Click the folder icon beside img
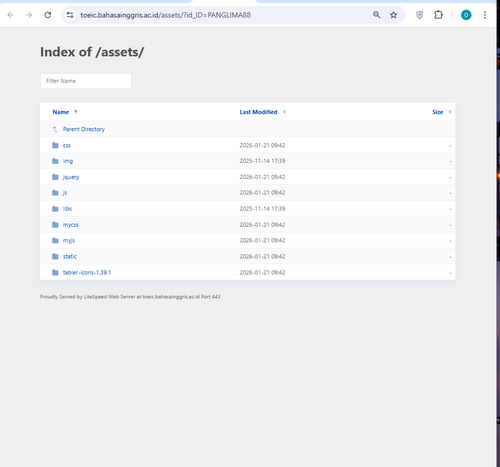 [x=55, y=161]
